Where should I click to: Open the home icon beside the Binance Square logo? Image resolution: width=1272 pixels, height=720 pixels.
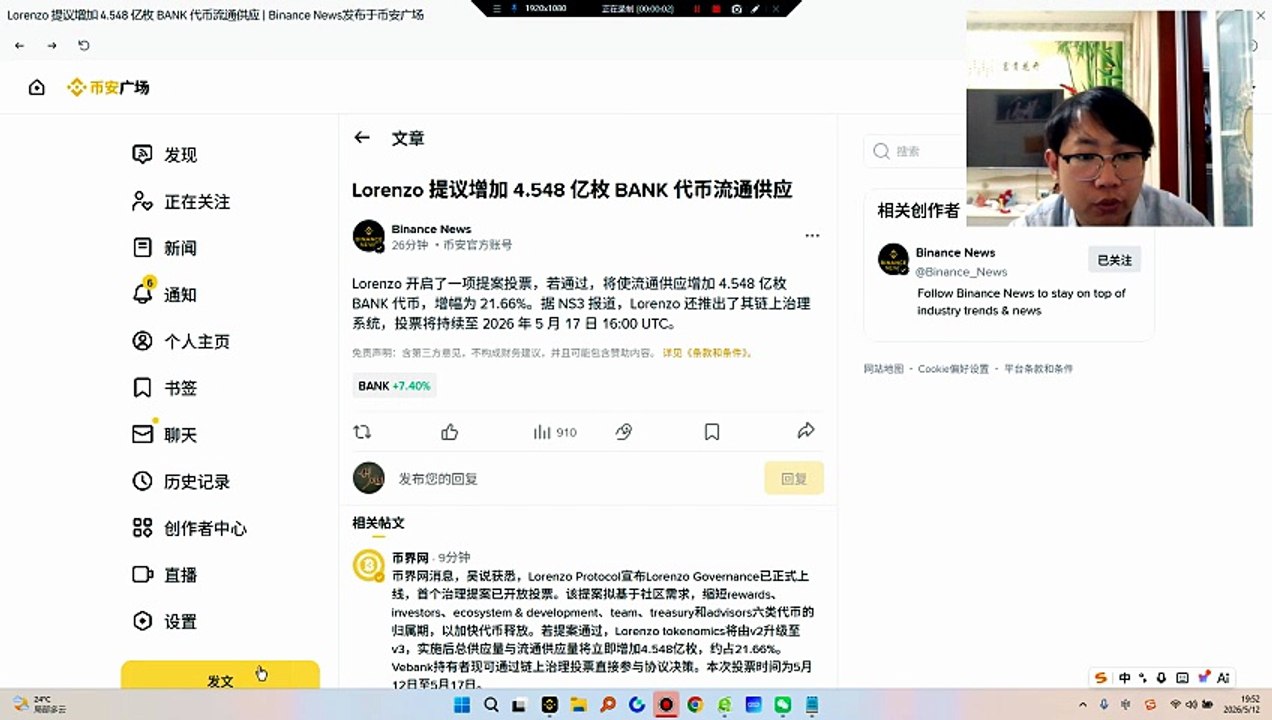coord(37,87)
